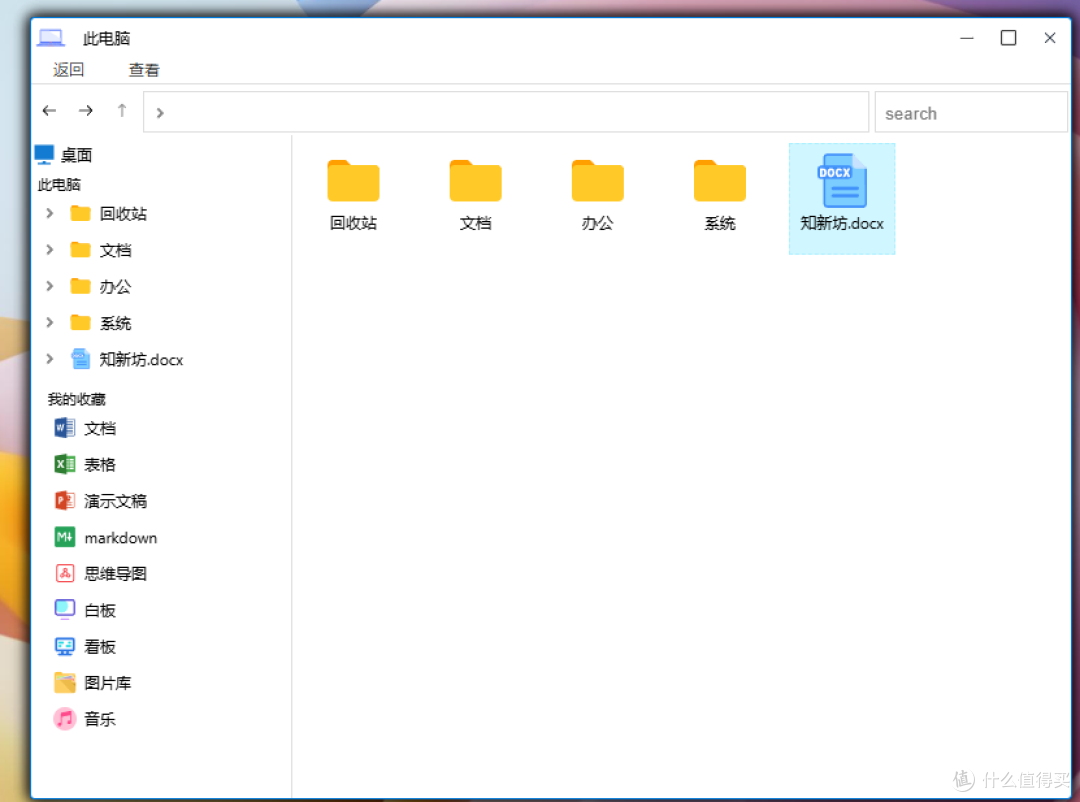Screen dimensions: 1080x802
Task: Minimize the 此电脑 window
Action: click(x=967, y=38)
